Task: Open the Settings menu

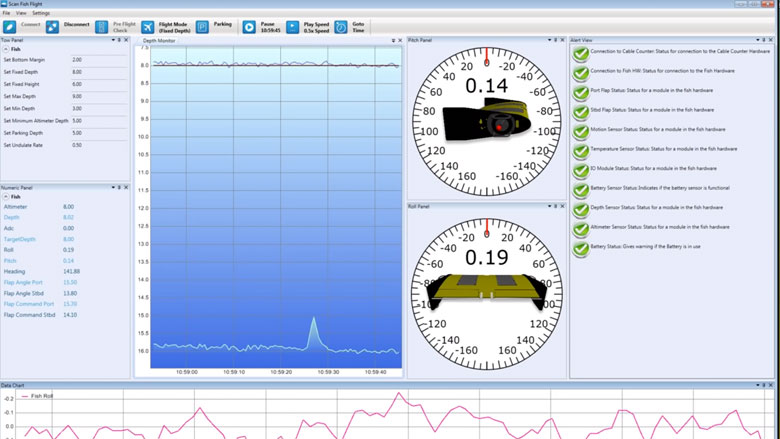Action: 41,13
